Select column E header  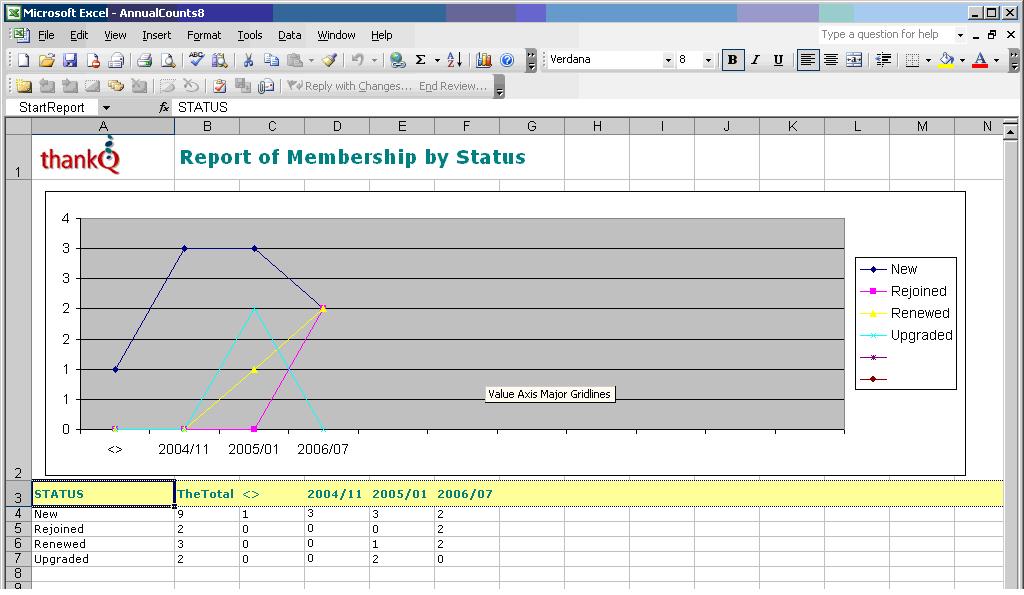(x=402, y=126)
